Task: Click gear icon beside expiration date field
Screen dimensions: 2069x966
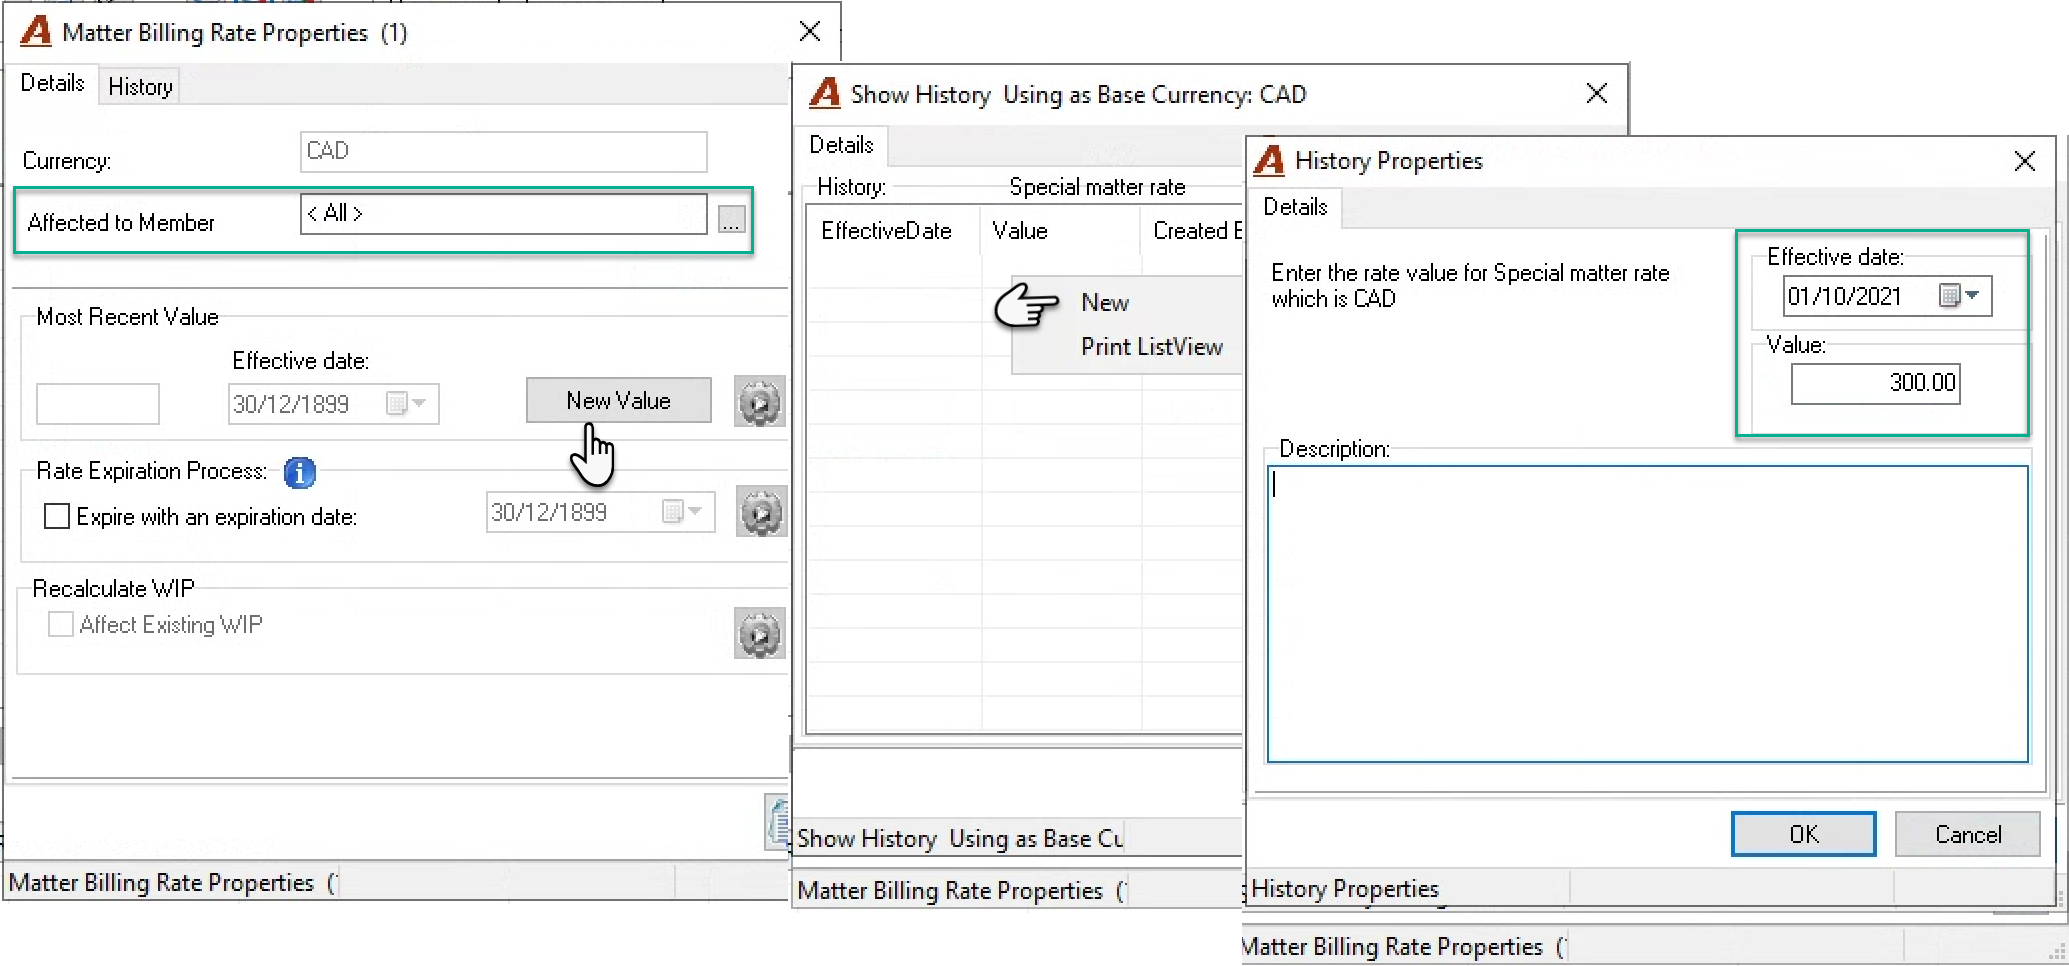Action: point(761,512)
